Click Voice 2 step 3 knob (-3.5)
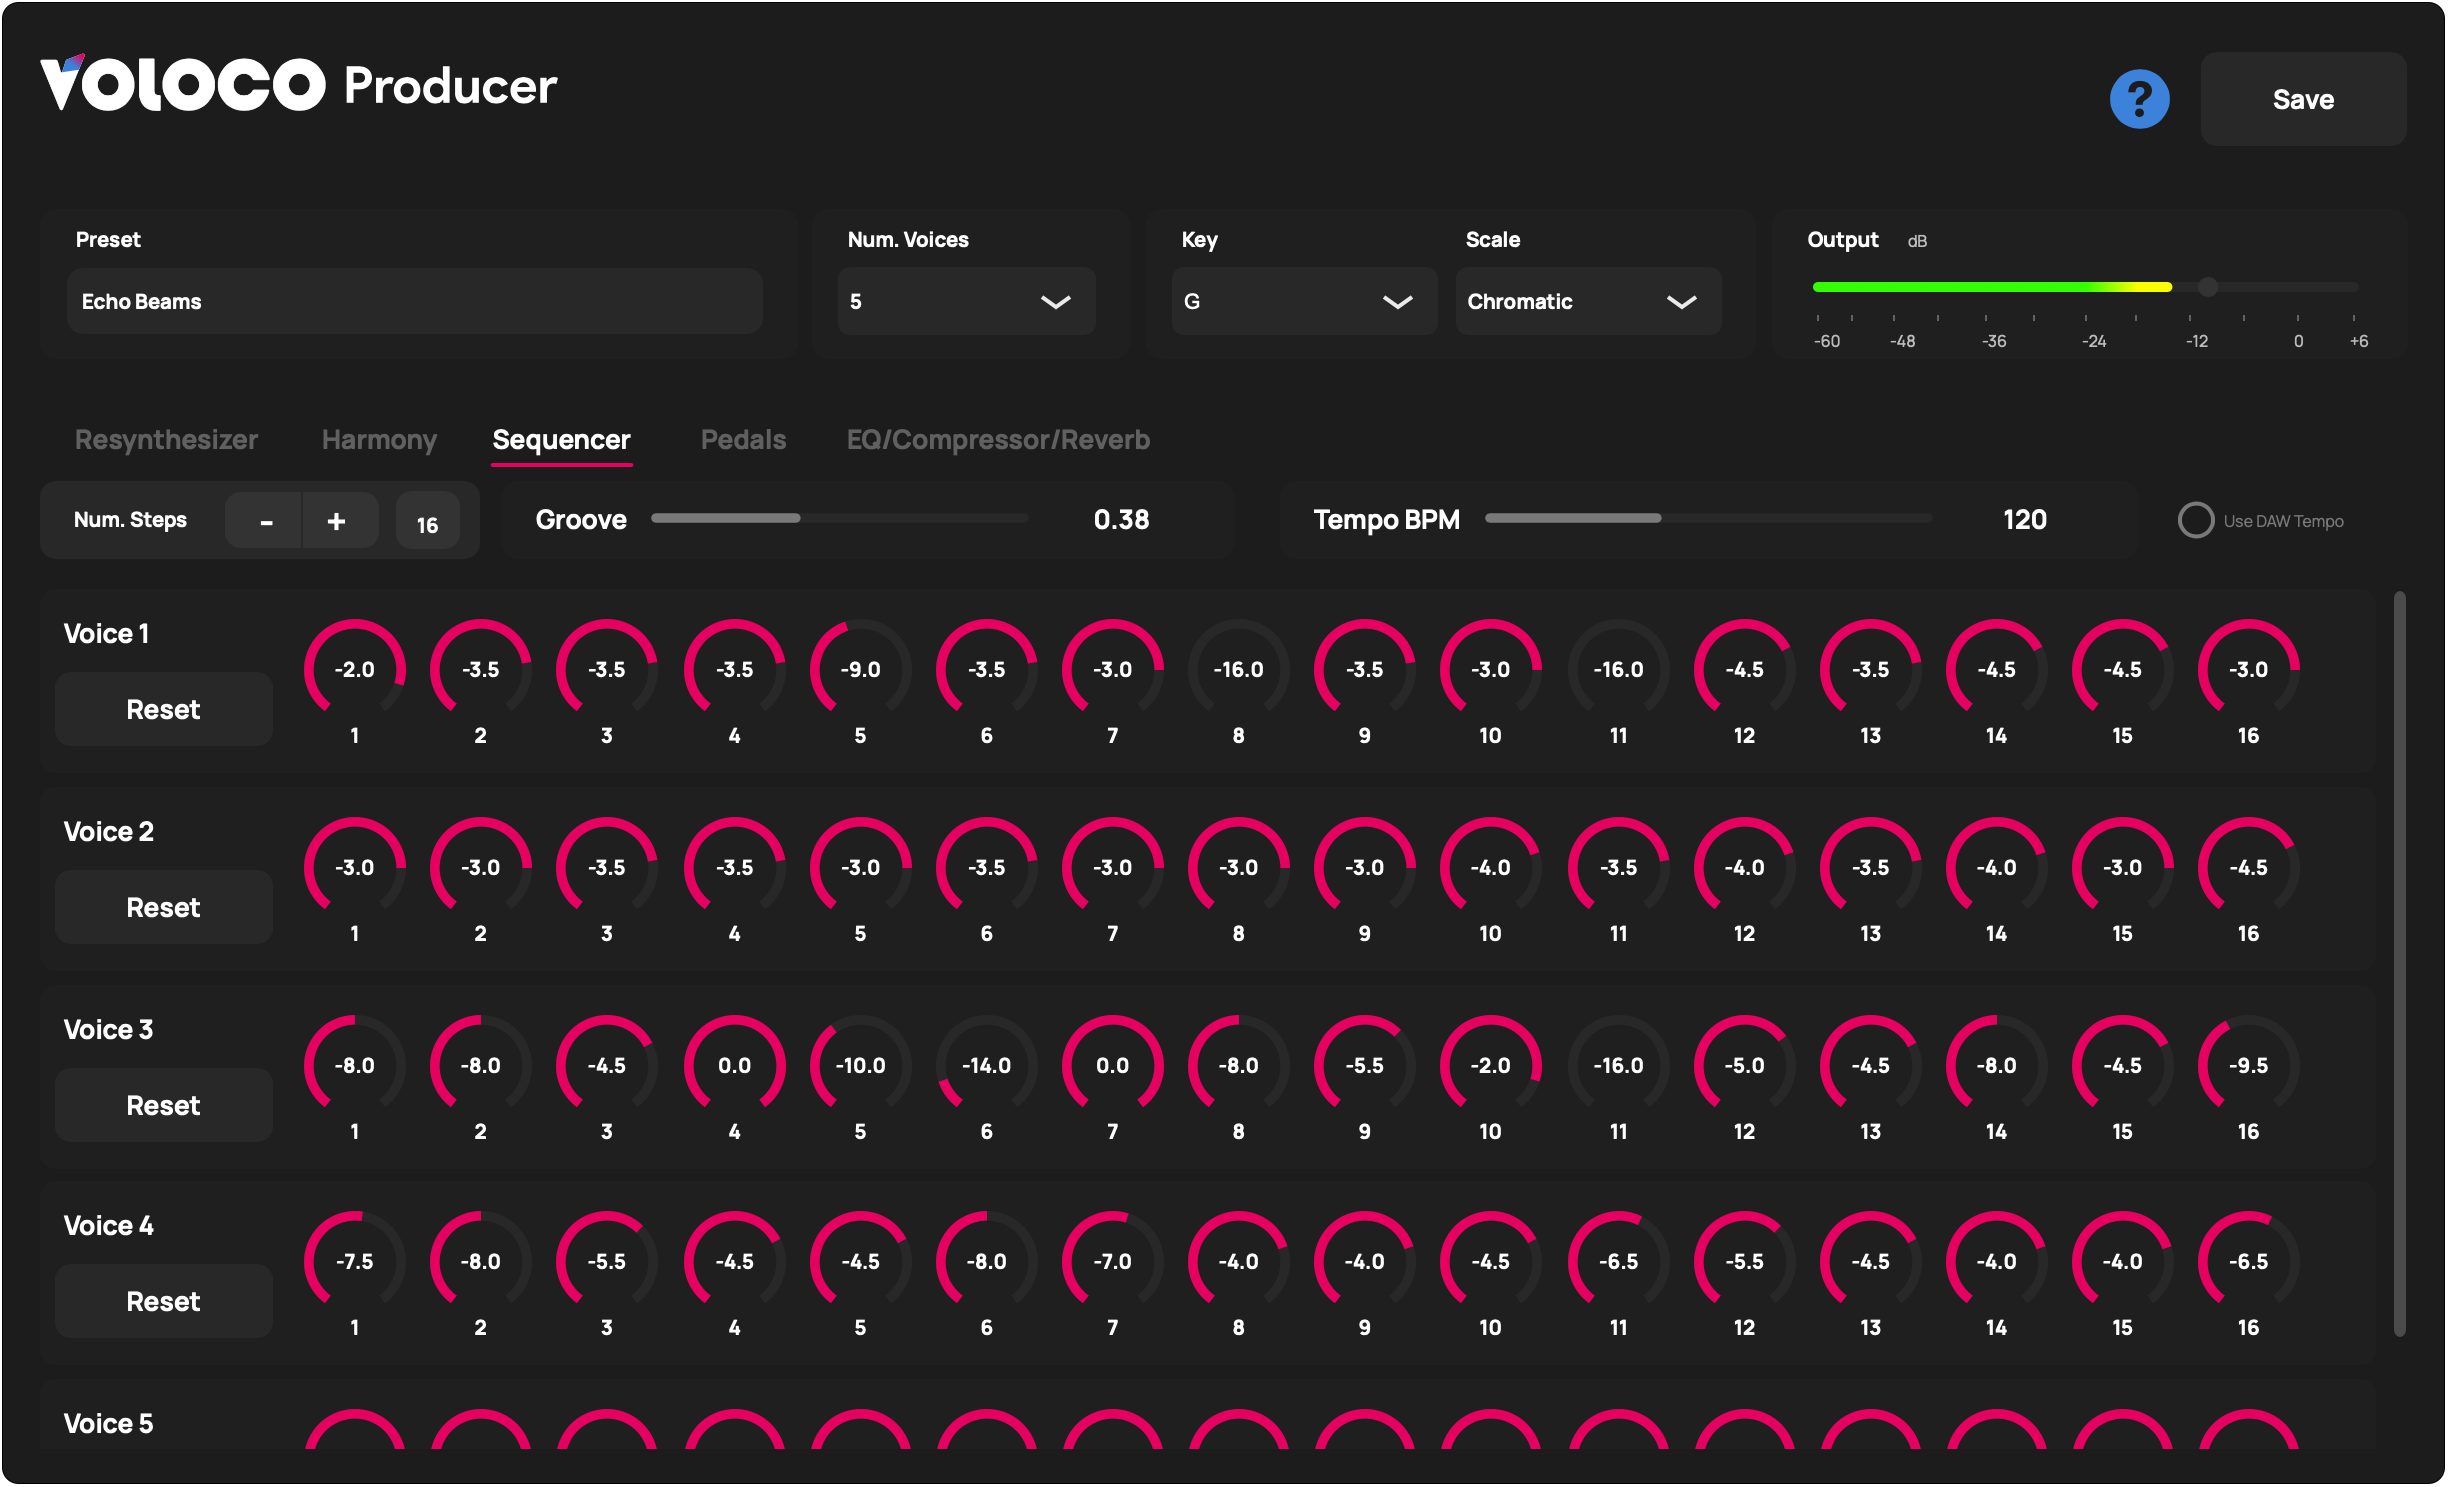The image size is (2448, 1487). [606, 867]
